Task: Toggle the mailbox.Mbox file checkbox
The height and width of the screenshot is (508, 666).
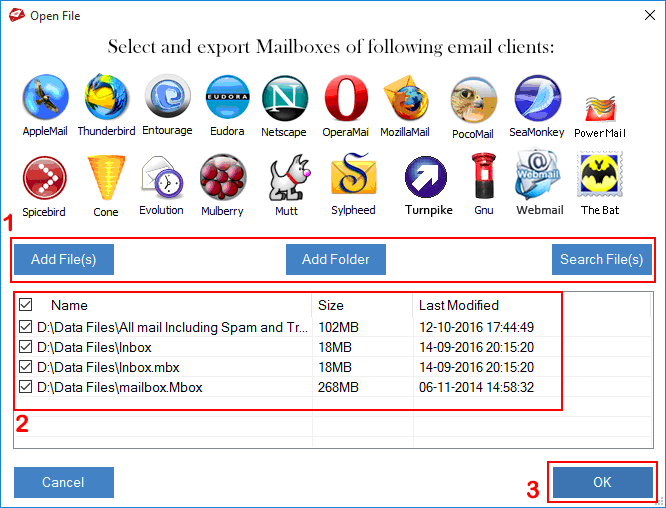Action: 25,387
